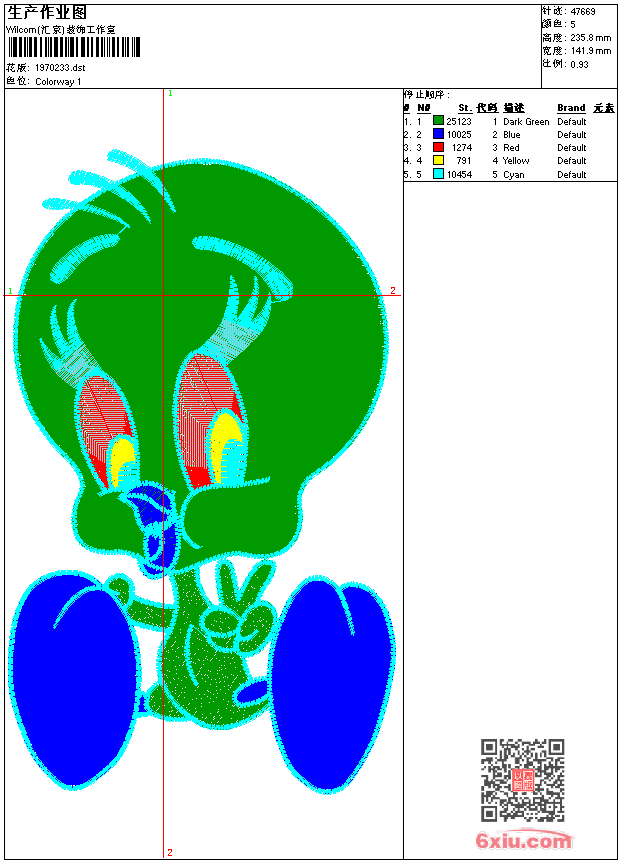This screenshot has height=860, width=620.
Task: Click the barcode under the Wilcom heading
Action: [x=74, y=47]
